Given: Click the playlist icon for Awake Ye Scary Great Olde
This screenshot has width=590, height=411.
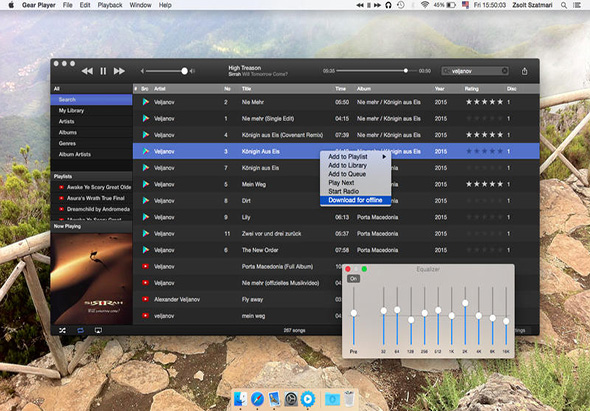Looking at the screenshot, I should click(61, 187).
